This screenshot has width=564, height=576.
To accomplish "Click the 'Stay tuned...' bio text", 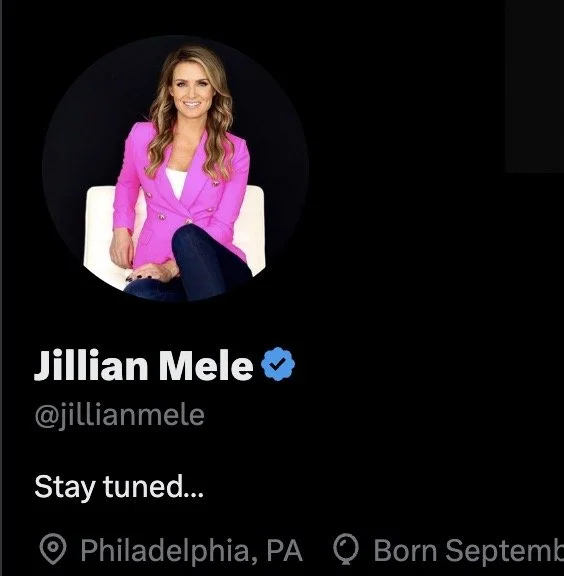I will pos(119,487).
